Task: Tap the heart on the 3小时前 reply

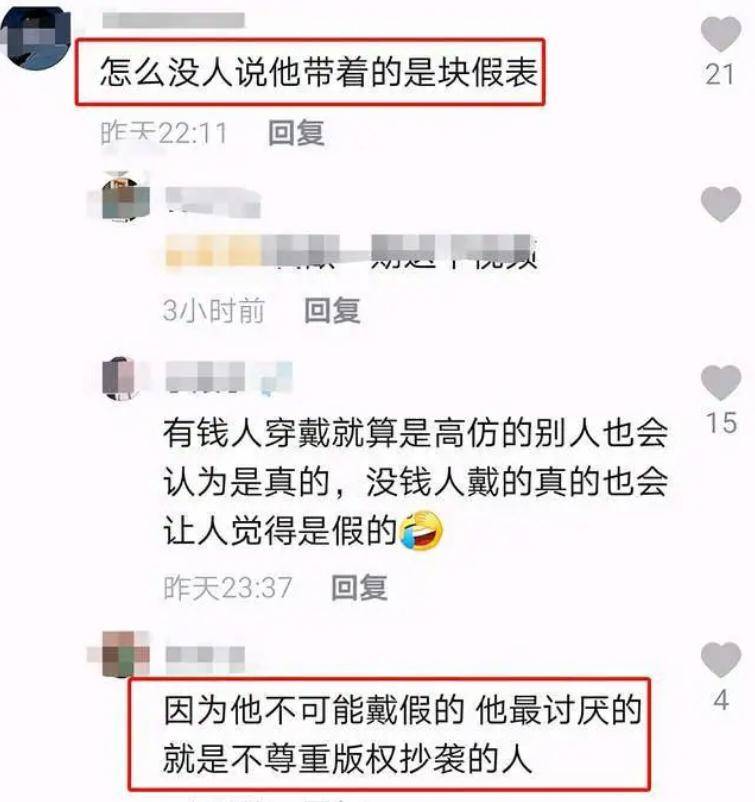Action: [x=721, y=204]
